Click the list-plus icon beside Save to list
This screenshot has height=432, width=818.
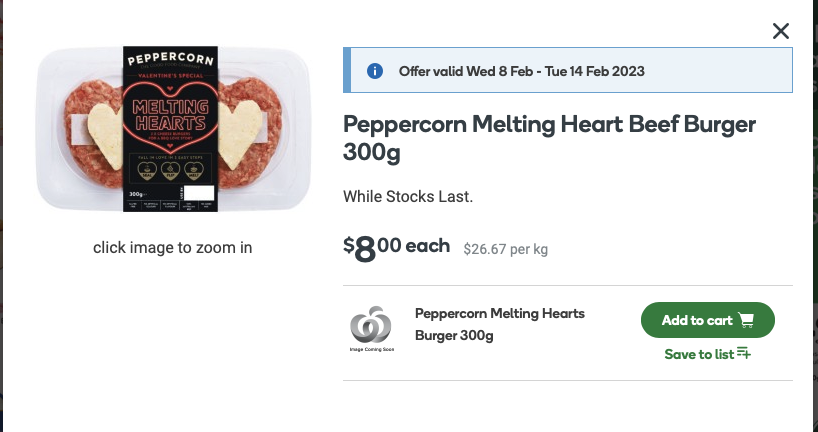744,353
